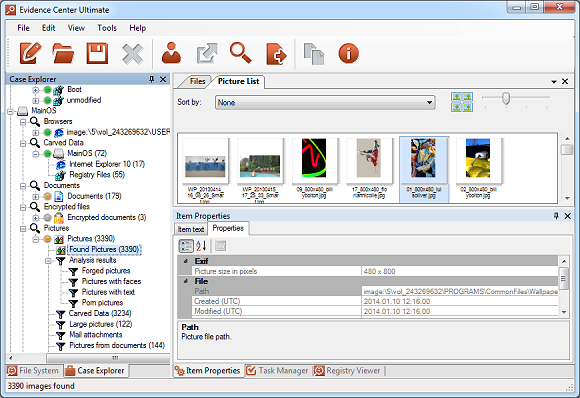Save case using the floppy disk icon
This screenshot has width=580, height=398.
point(97,53)
